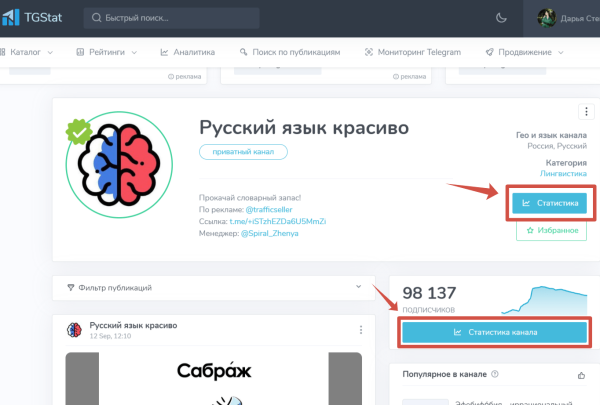
Task: Open the @trafficseller link
Action: 269,209
